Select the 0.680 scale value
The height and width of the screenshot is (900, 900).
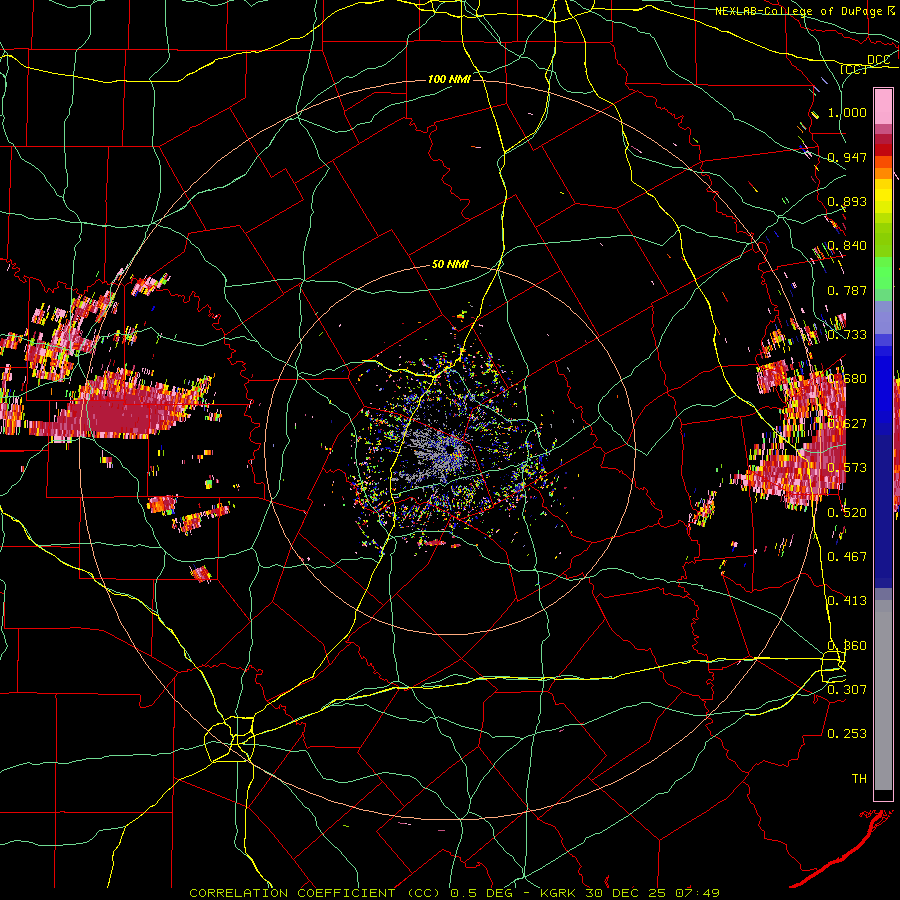tap(847, 379)
